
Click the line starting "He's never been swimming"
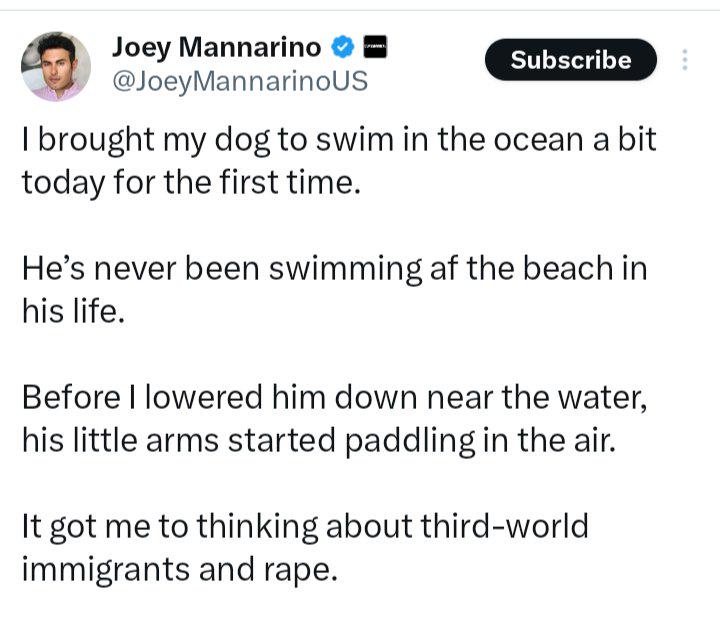(334, 270)
